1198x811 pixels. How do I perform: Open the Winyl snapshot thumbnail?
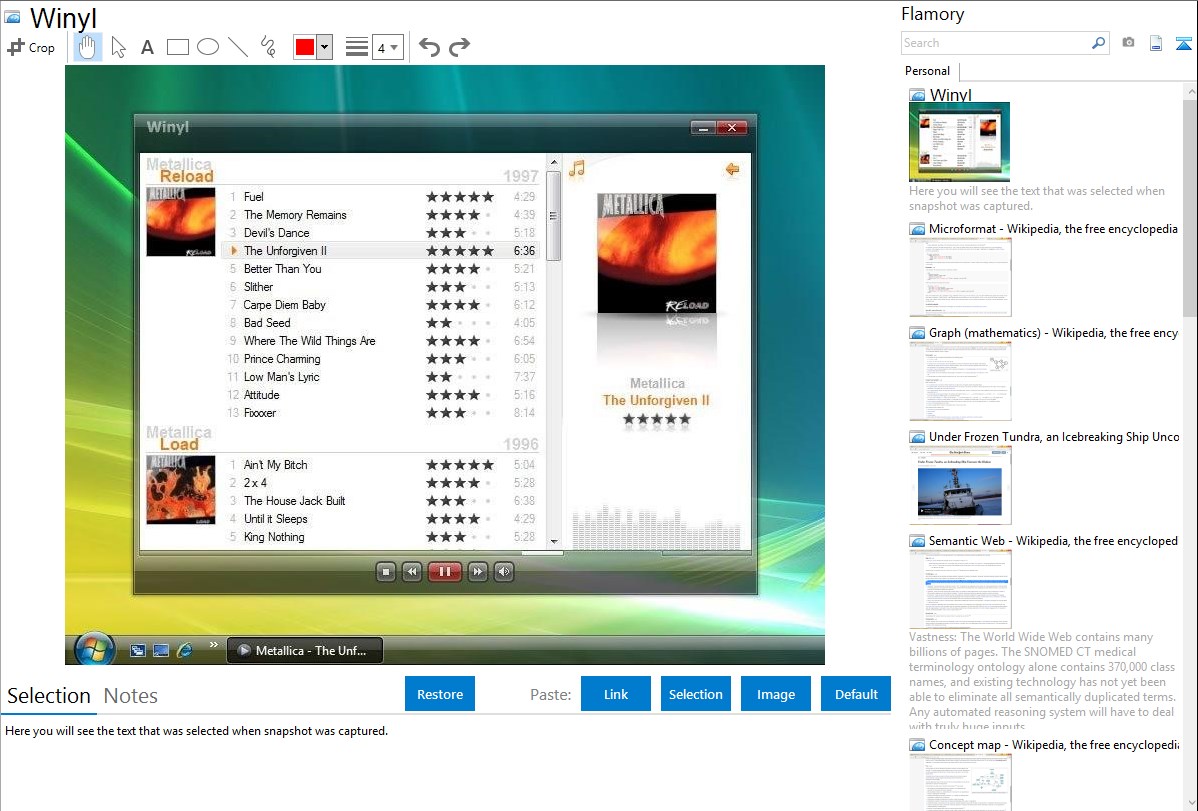point(960,141)
